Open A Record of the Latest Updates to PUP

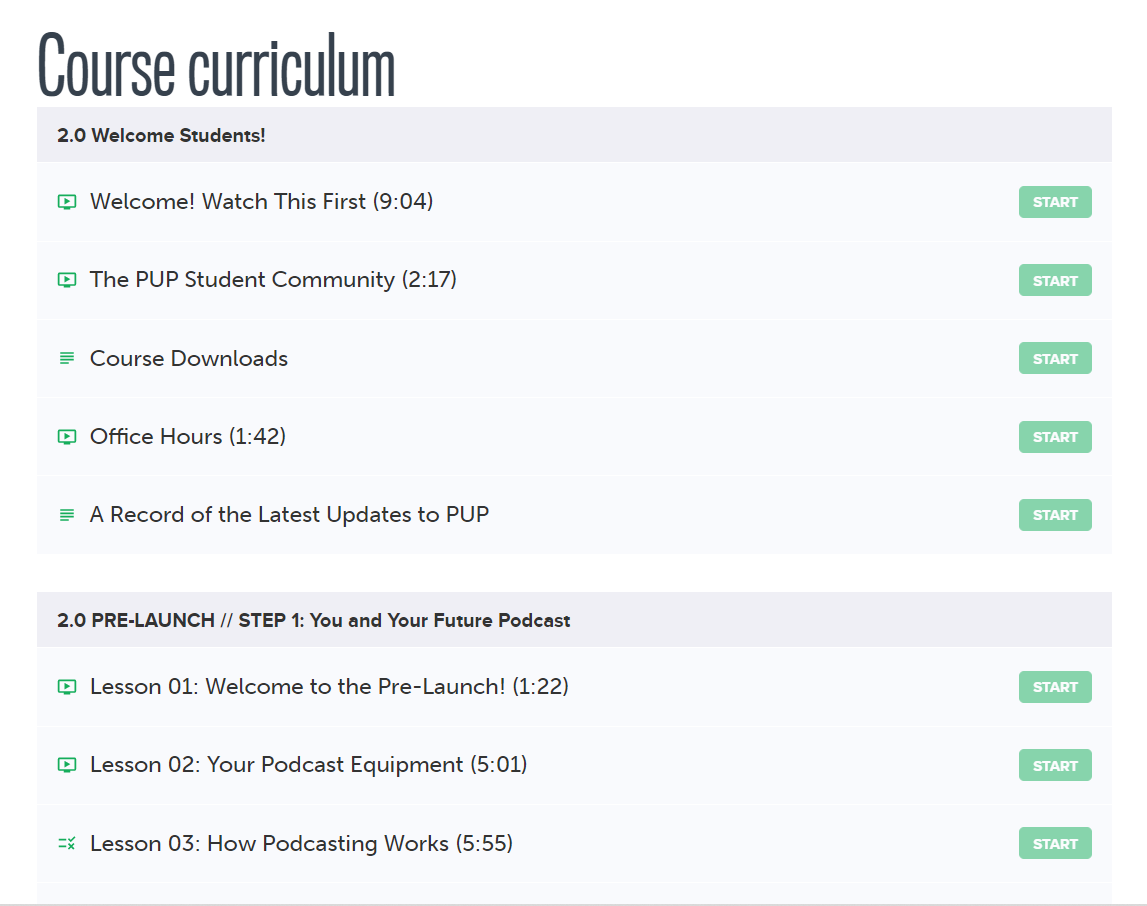click(x=289, y=515)
